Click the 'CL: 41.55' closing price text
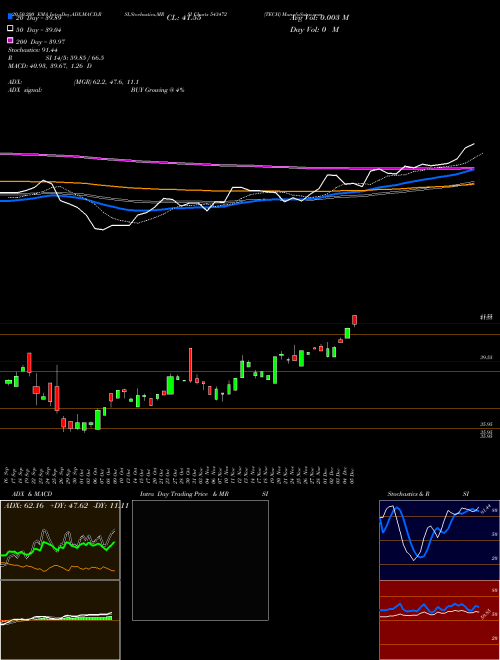This screenshot has height=660, width=500. (184, 18)
